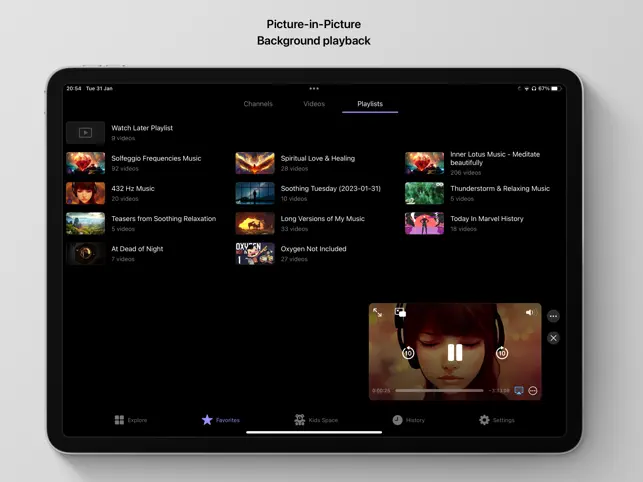Open the Explore tab in the bottom bar
The height and width of the screenshot is (482, 643).
131,420
